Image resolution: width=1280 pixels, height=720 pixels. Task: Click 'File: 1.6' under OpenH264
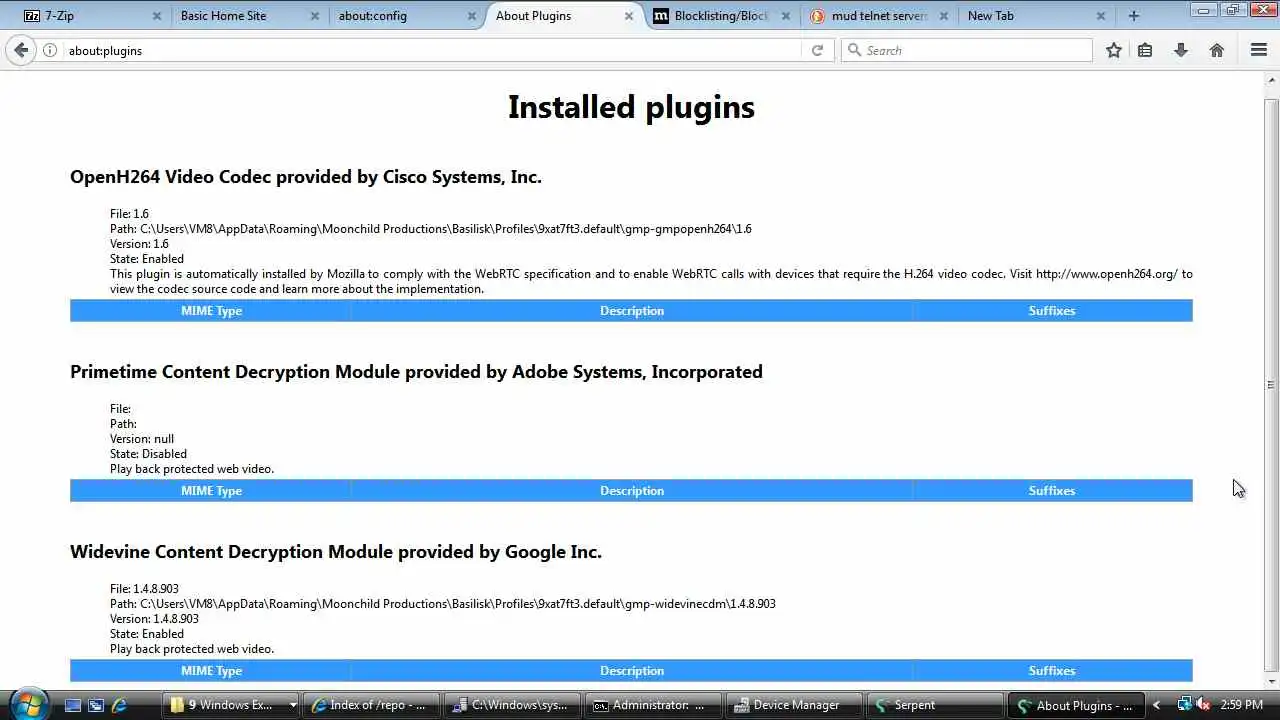coord(129,214)
